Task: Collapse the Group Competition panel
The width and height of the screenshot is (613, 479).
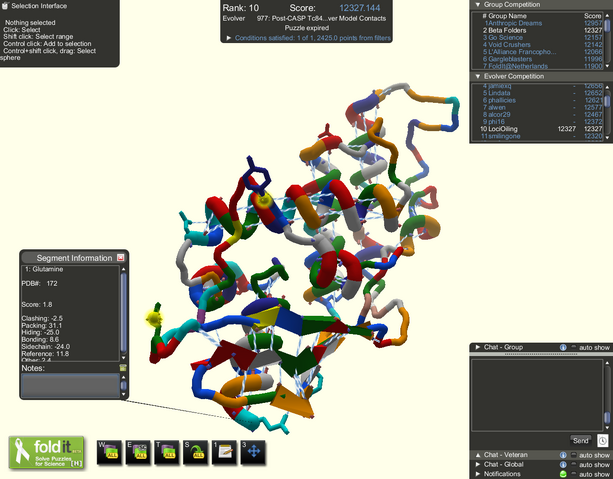Action: (477, 5)
